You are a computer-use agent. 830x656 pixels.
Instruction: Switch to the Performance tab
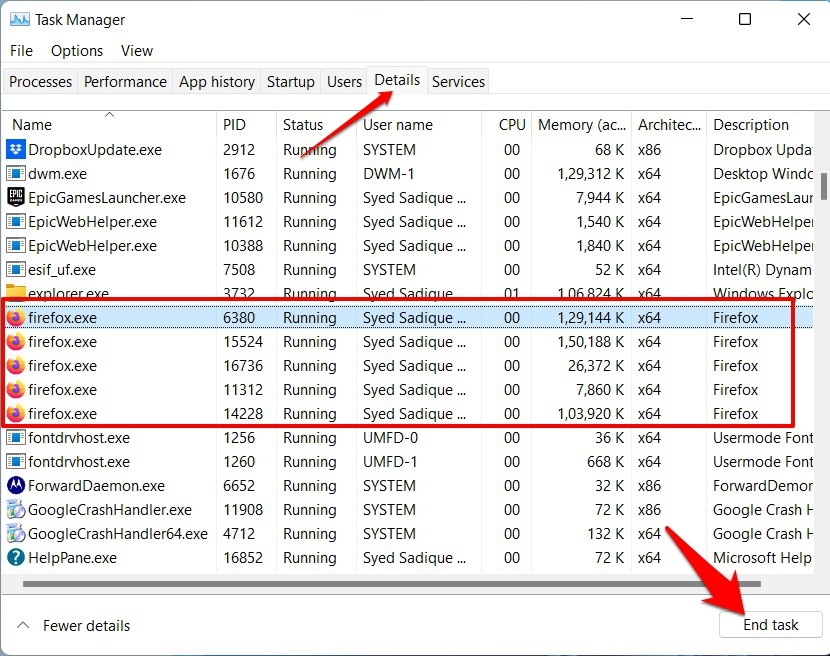click(x=125, y=82)
